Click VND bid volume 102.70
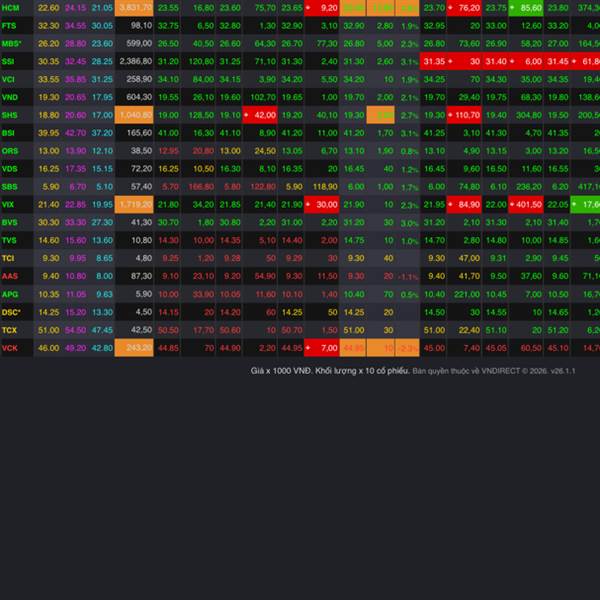This screenshot has height=600, width=600. point(263,97)
